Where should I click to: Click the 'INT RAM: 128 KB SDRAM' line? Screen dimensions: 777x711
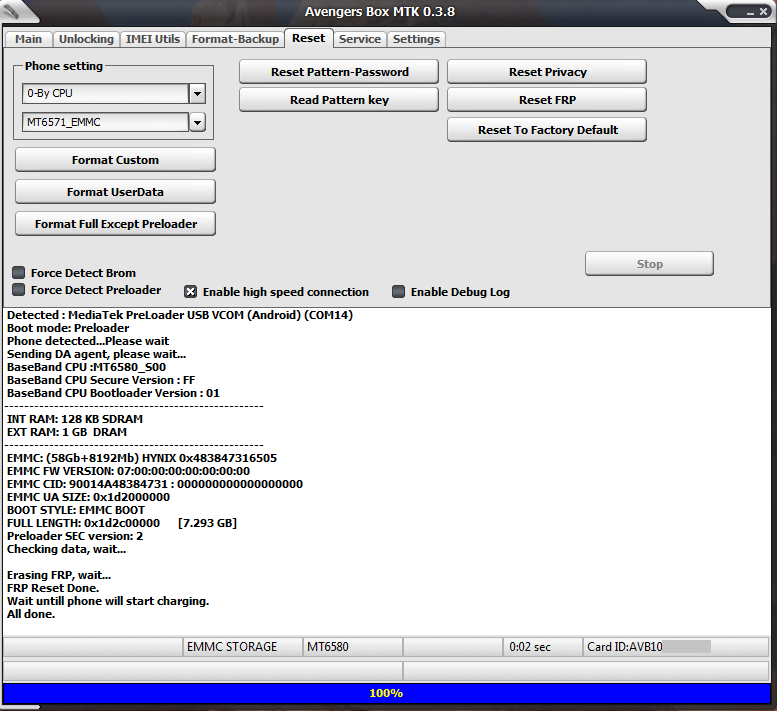[x=75, y=419]
